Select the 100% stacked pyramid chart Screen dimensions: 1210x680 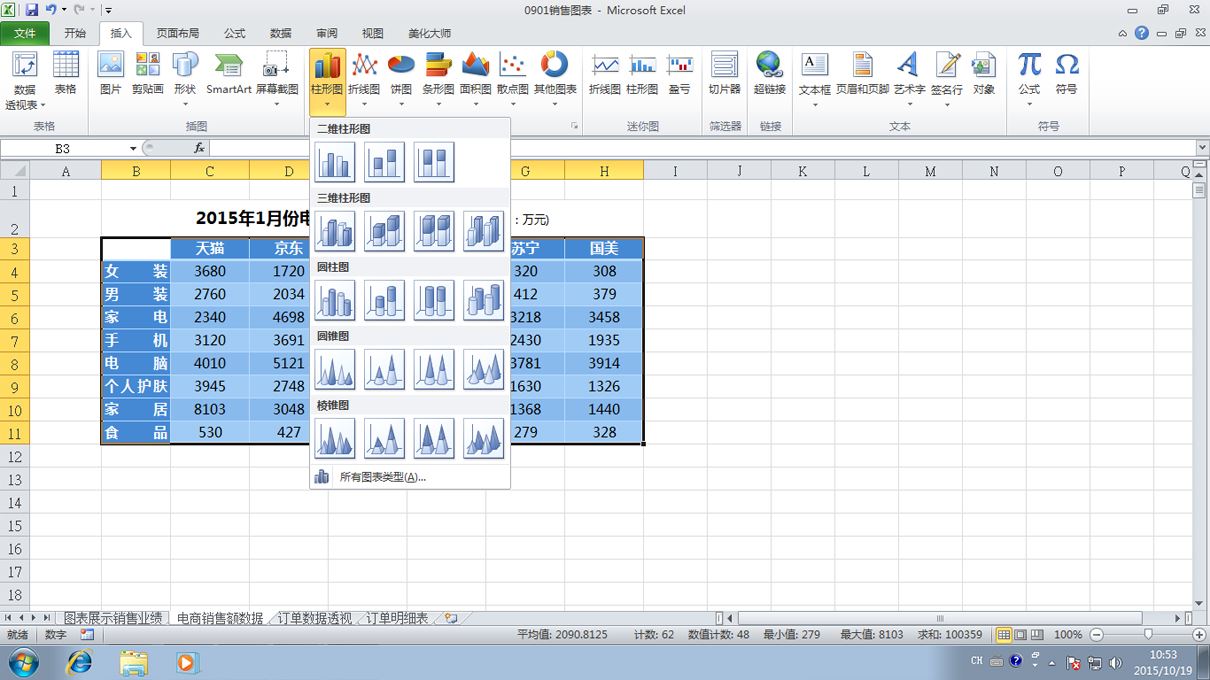434,438
